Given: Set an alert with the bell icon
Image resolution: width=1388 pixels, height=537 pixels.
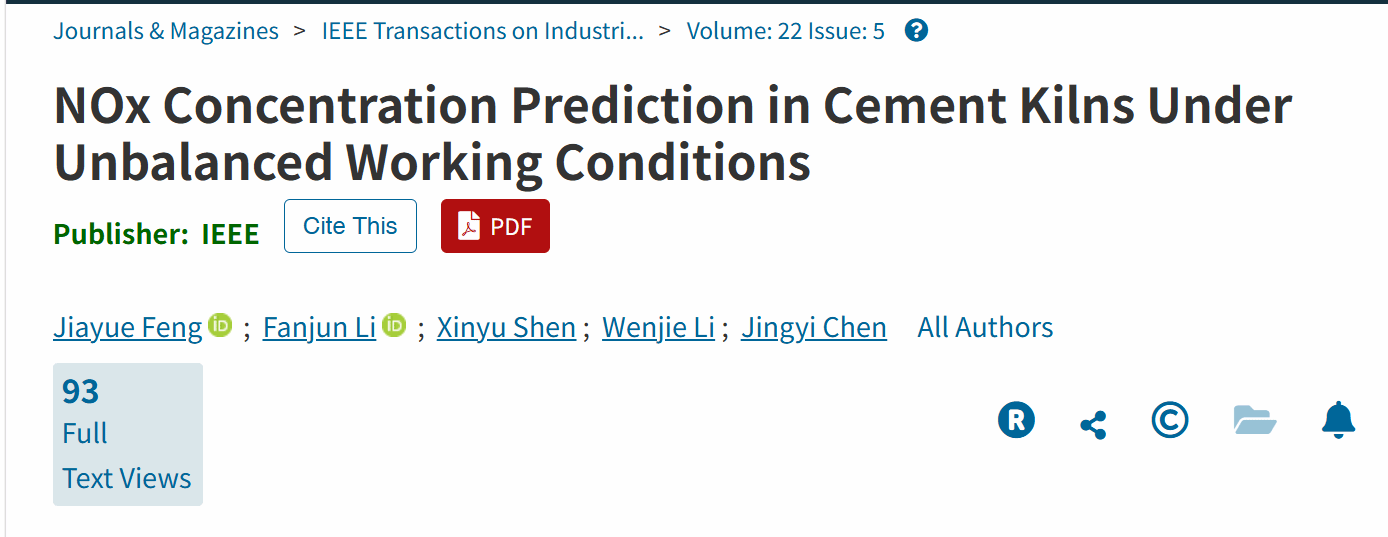Looking at the screenshot, I should coord(1338,420).
